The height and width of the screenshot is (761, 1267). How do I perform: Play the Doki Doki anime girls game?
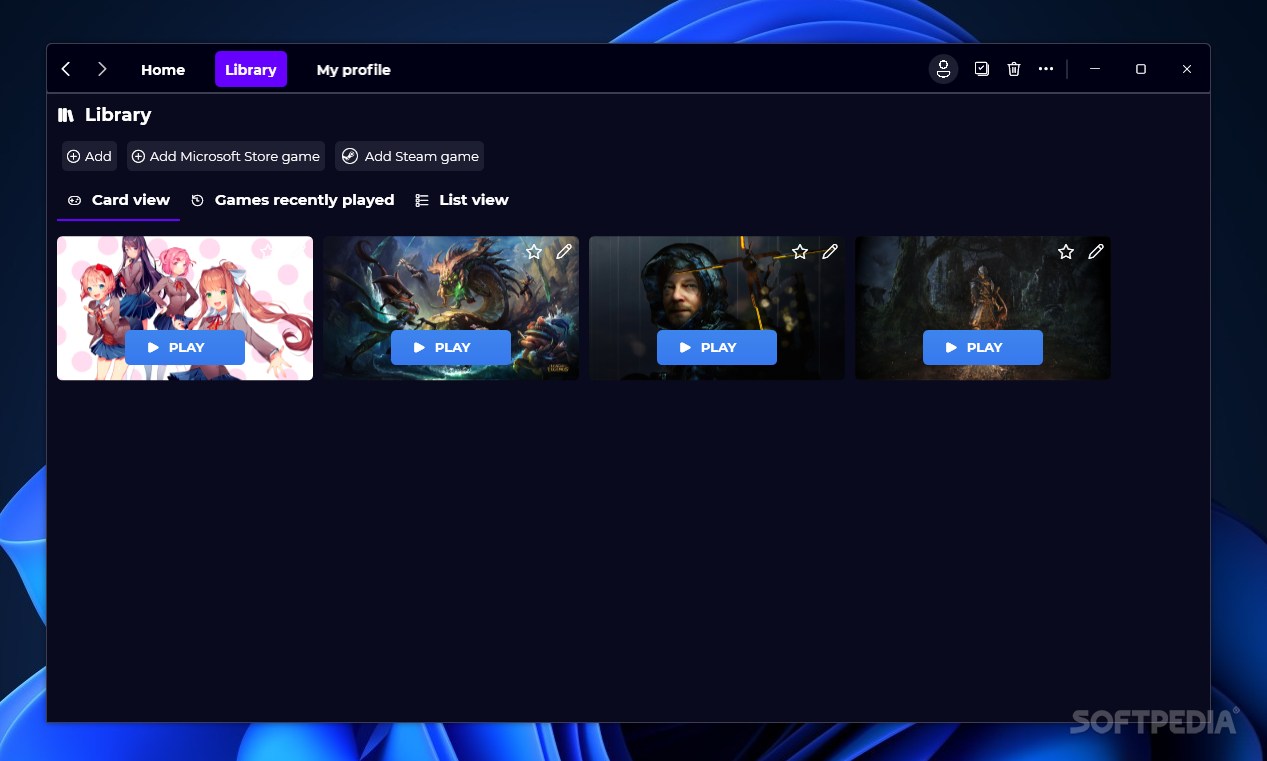(185, 347)
